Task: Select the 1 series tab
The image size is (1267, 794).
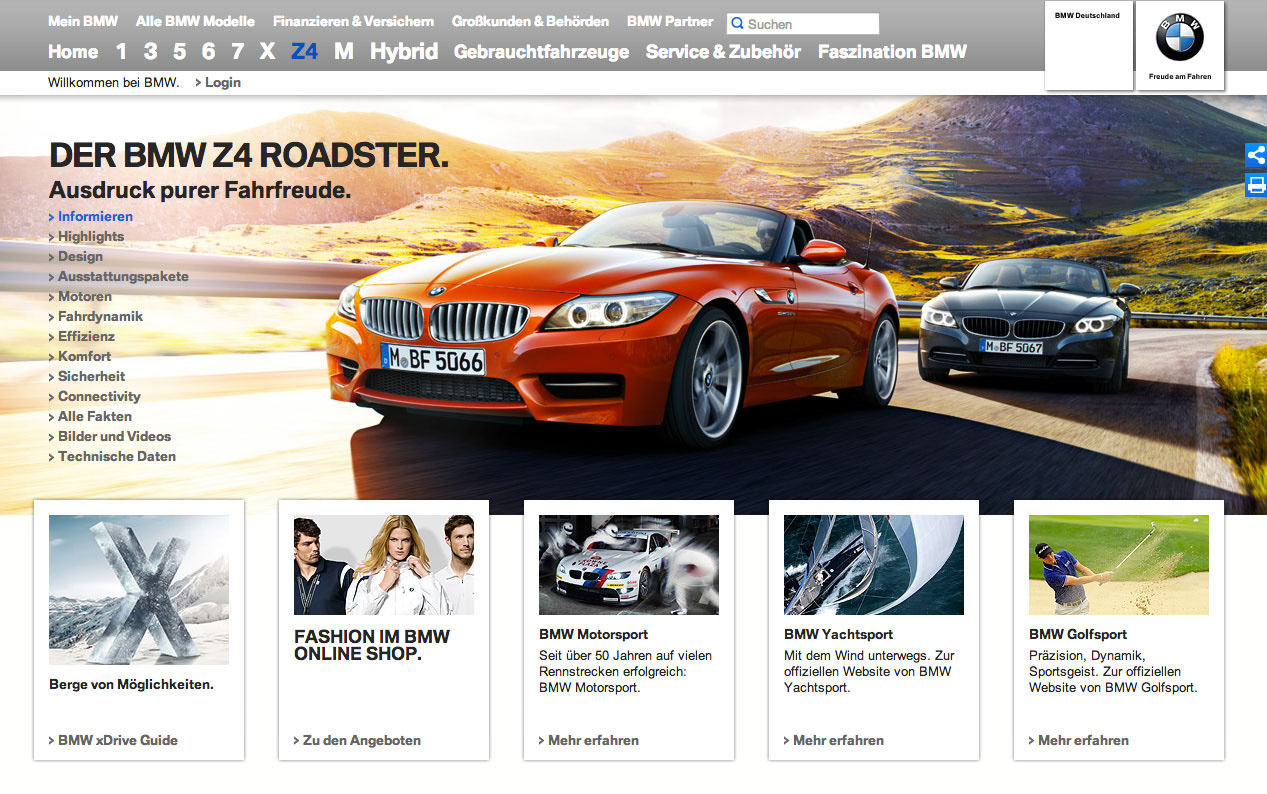Action: click(x=121, y=51)
